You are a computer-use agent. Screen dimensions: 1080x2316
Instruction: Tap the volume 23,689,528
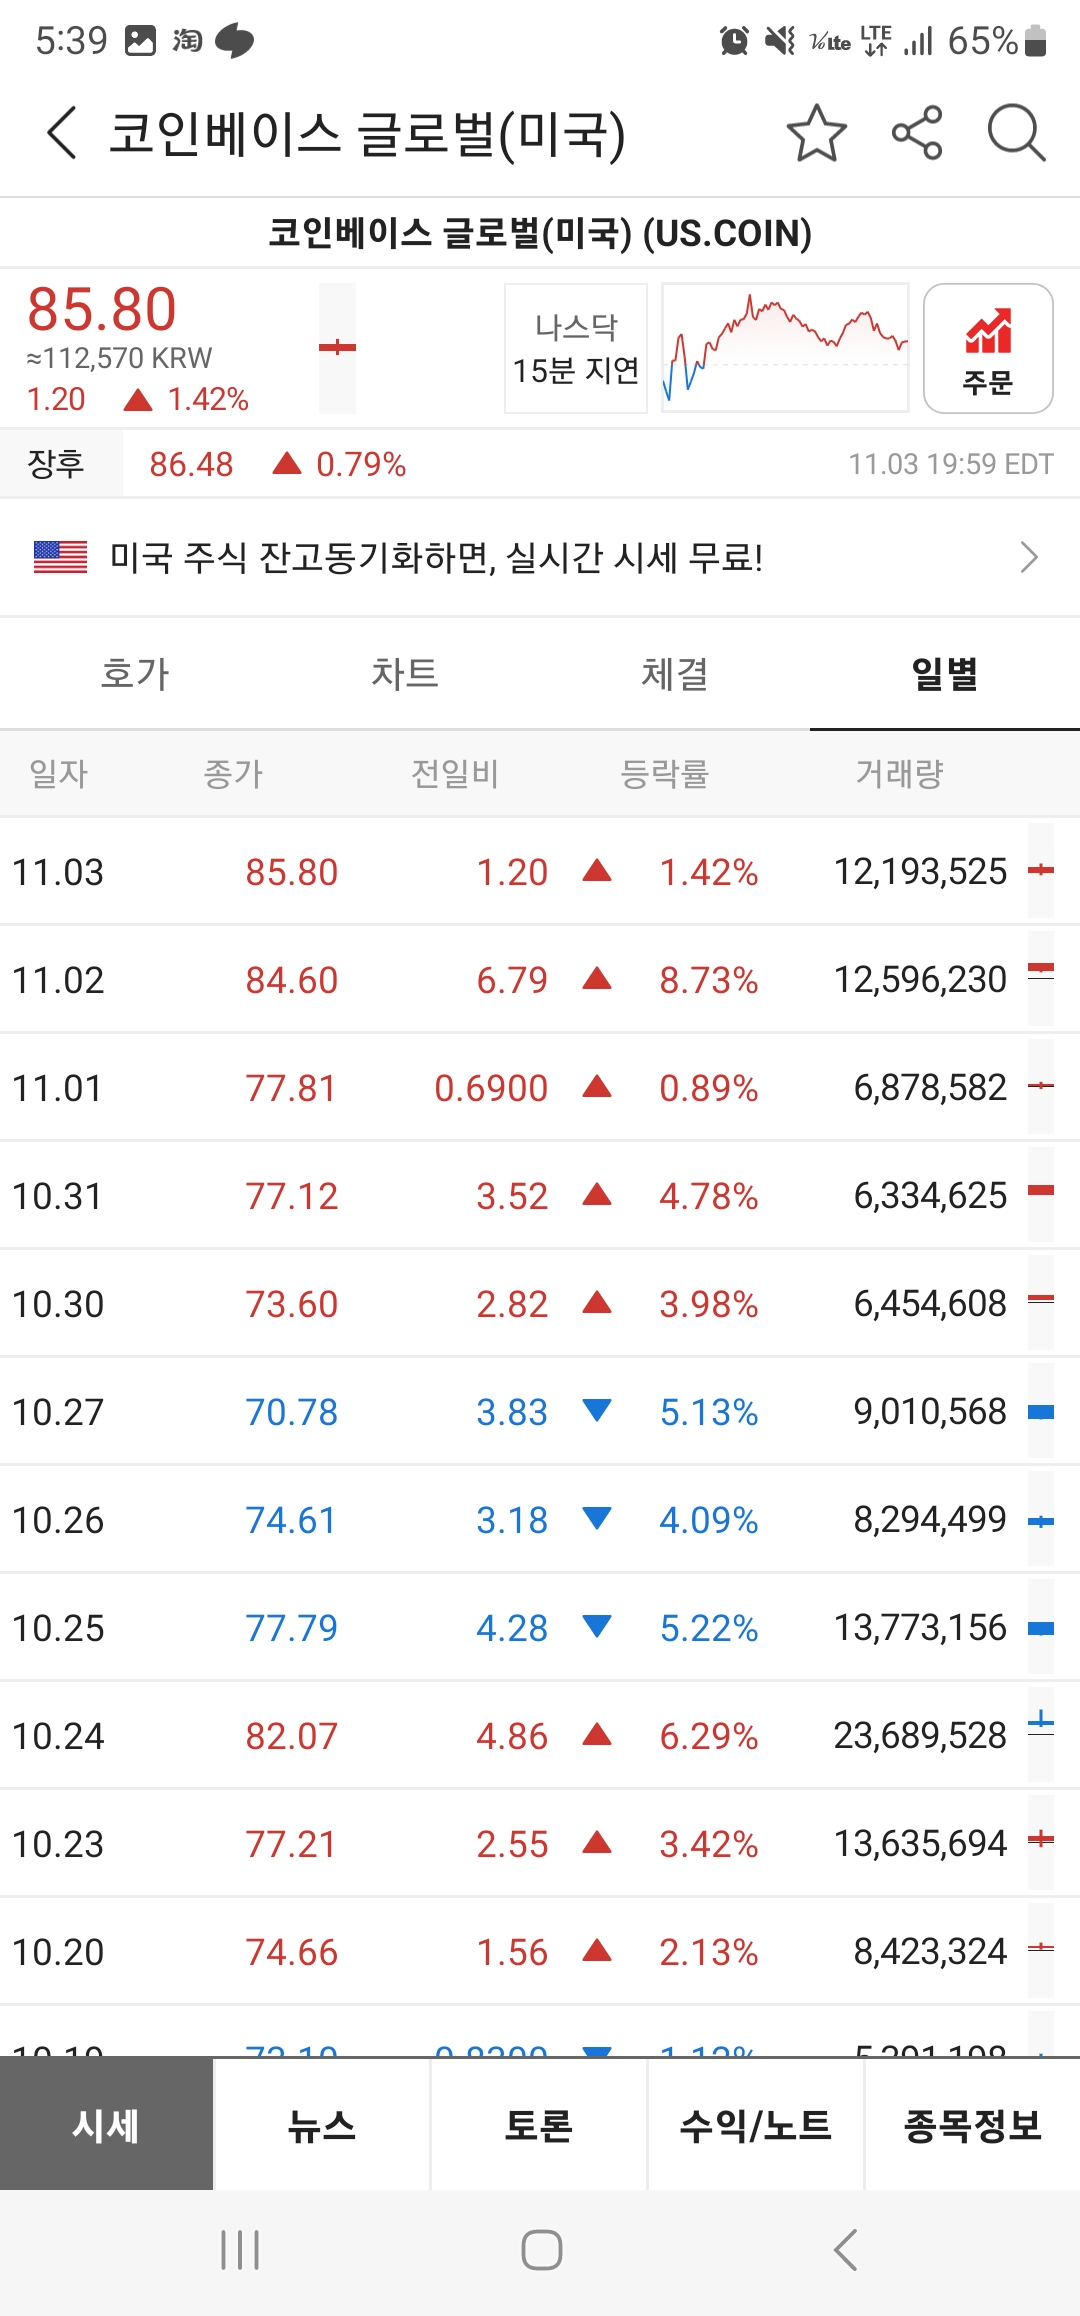coord(920,1736)
